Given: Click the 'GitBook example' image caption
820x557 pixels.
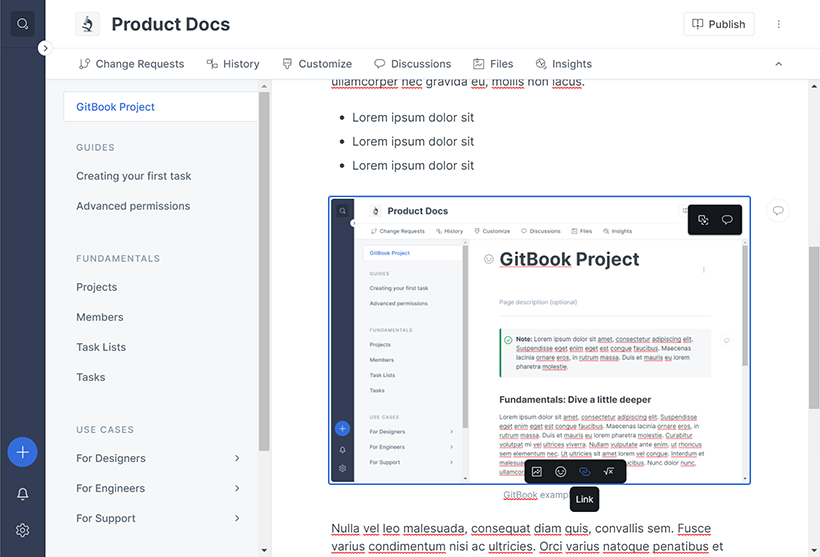Looking at the screenshot, I should point(536,495).
